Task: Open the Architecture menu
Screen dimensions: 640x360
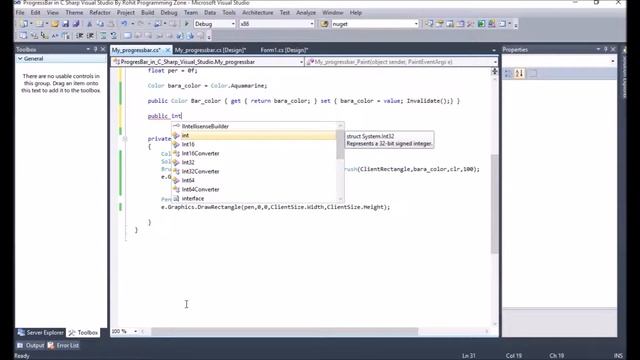Action: coord(258,13)
